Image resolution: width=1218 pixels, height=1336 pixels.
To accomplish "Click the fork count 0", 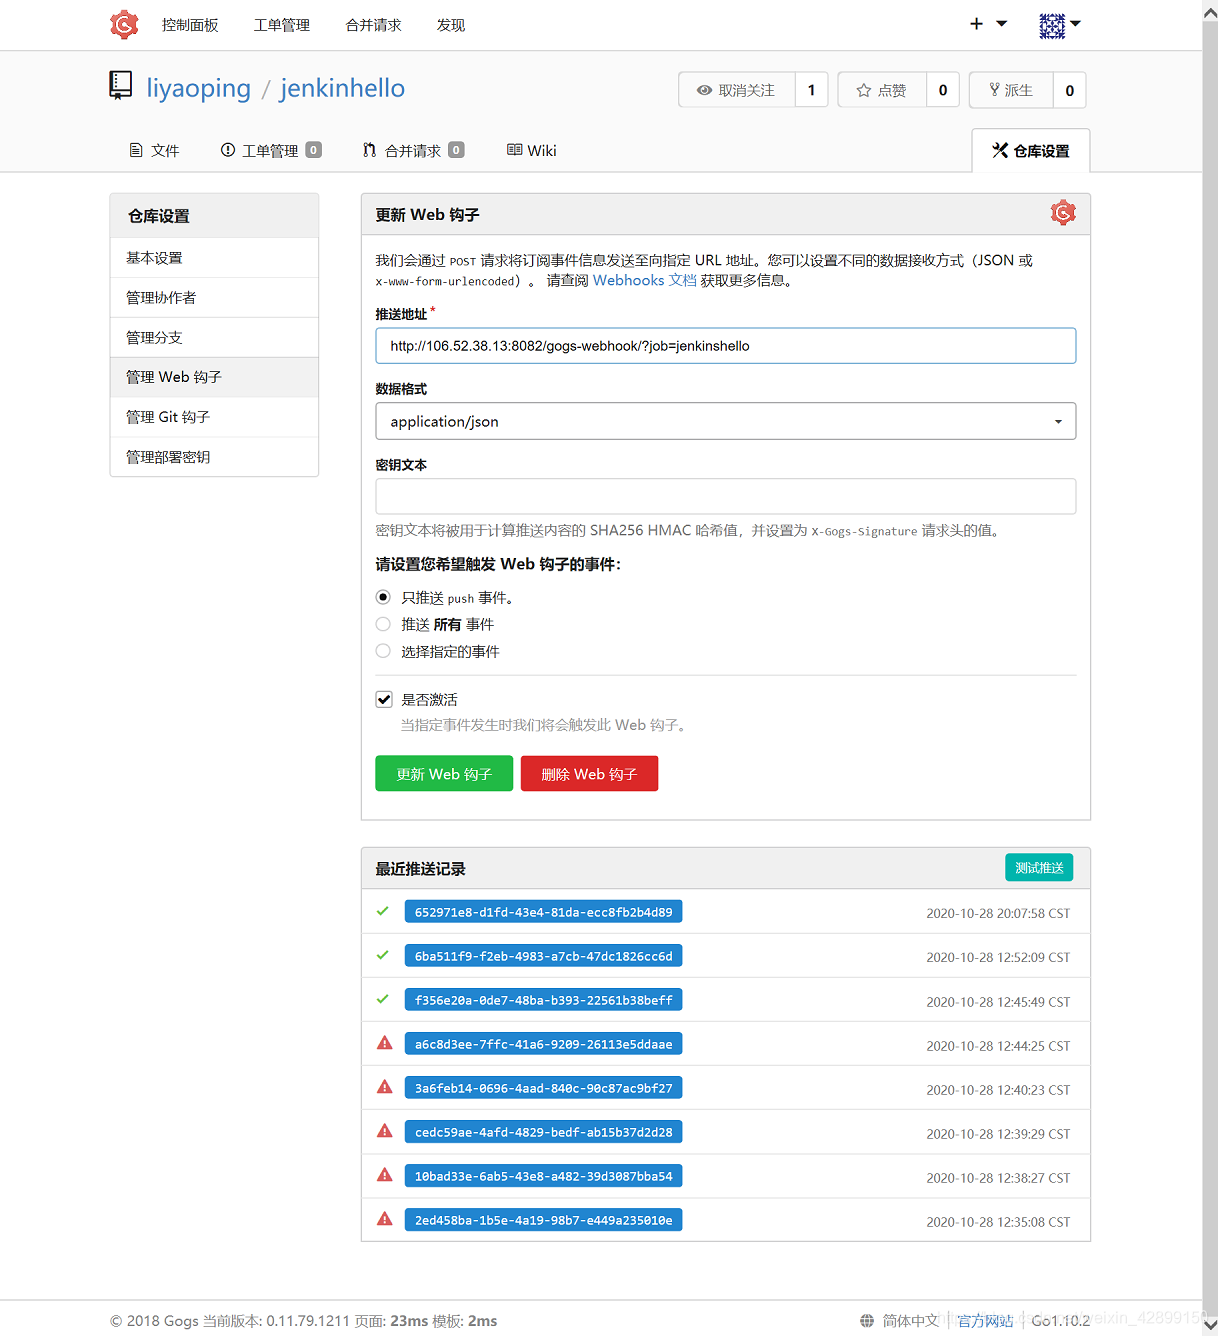I will click(x=1069, y=90).
